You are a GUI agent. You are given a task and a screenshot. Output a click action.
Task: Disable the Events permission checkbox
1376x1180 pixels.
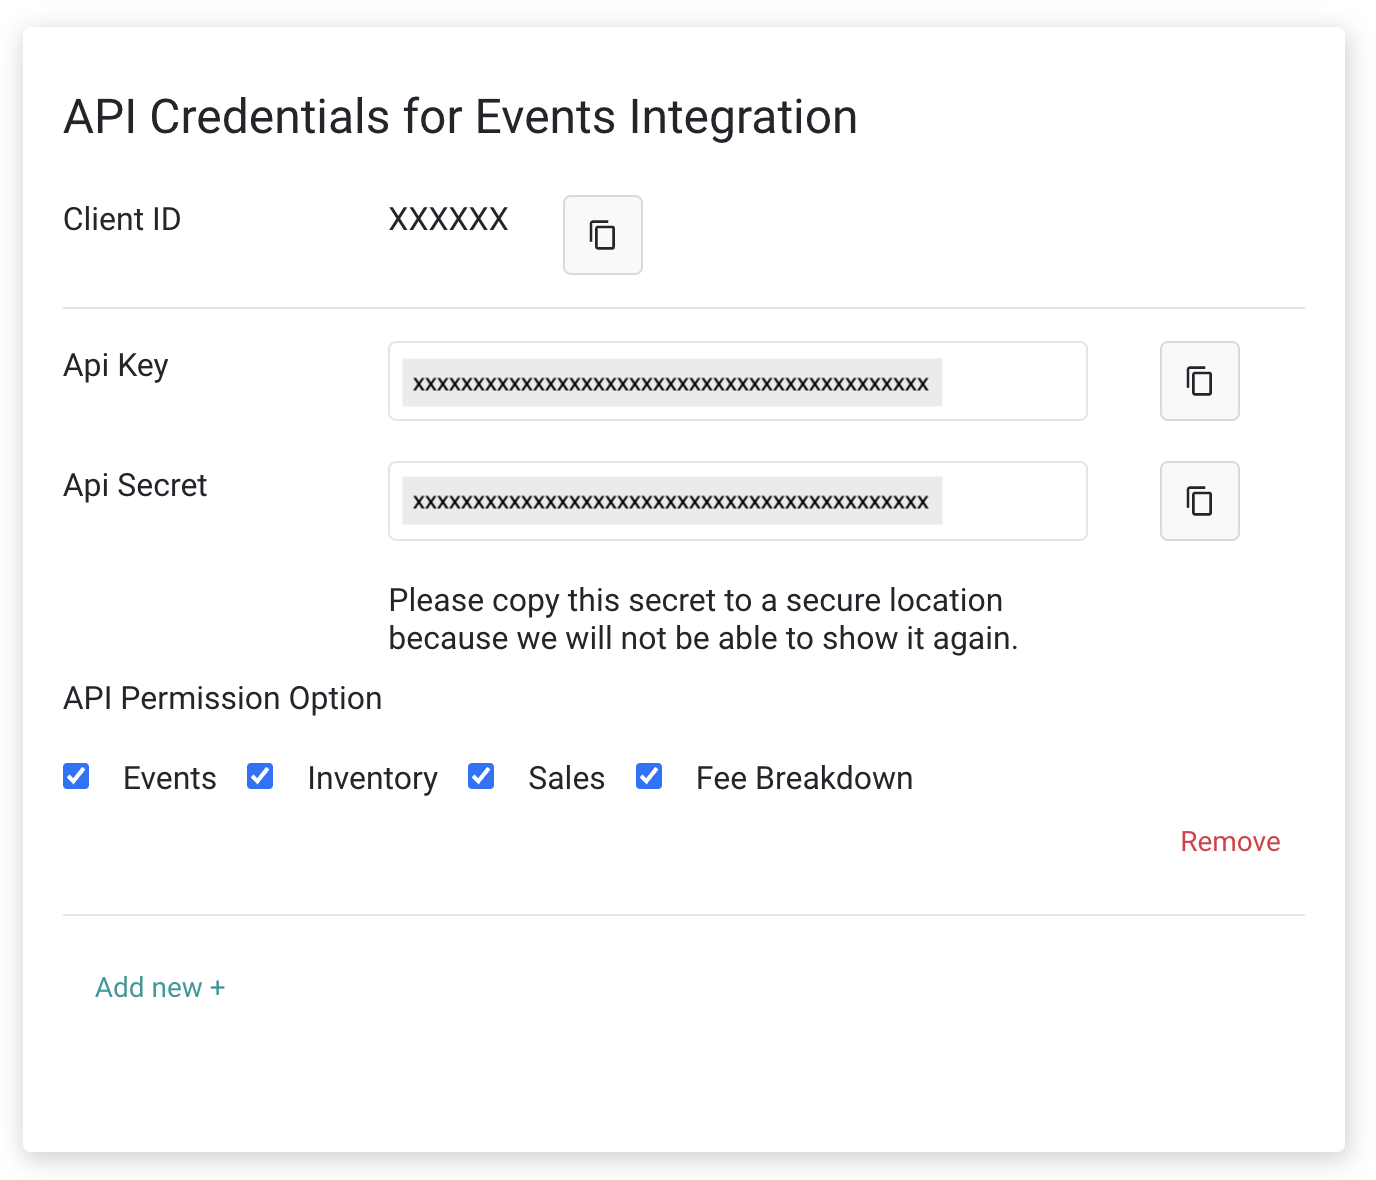pos(76,776)
